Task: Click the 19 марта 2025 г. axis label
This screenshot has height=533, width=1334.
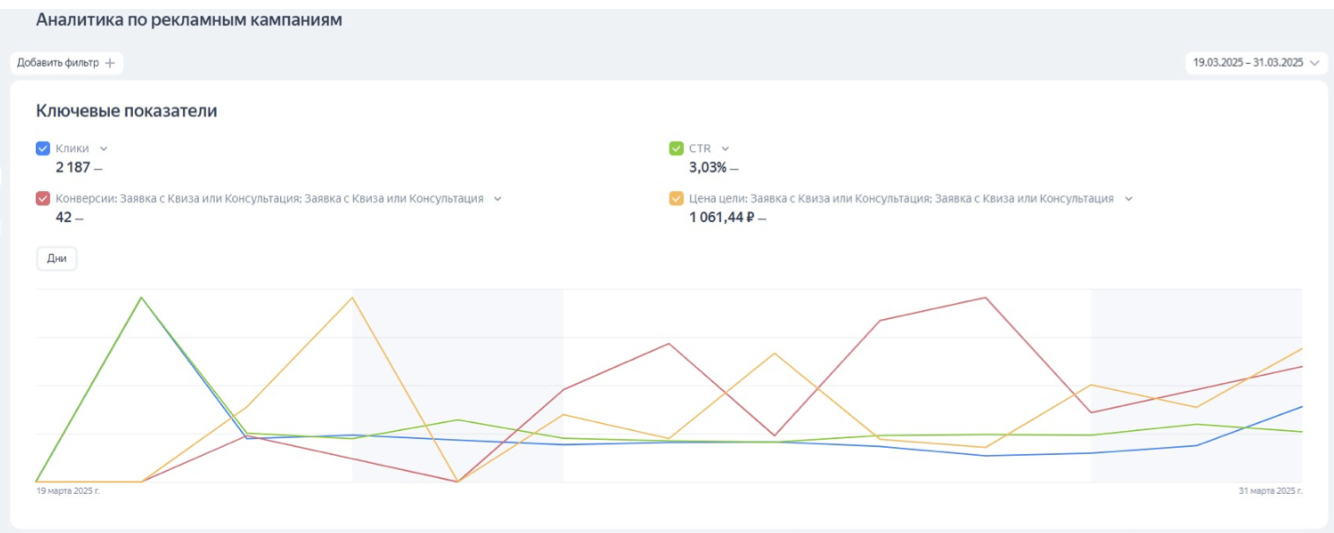Action: 67,491
